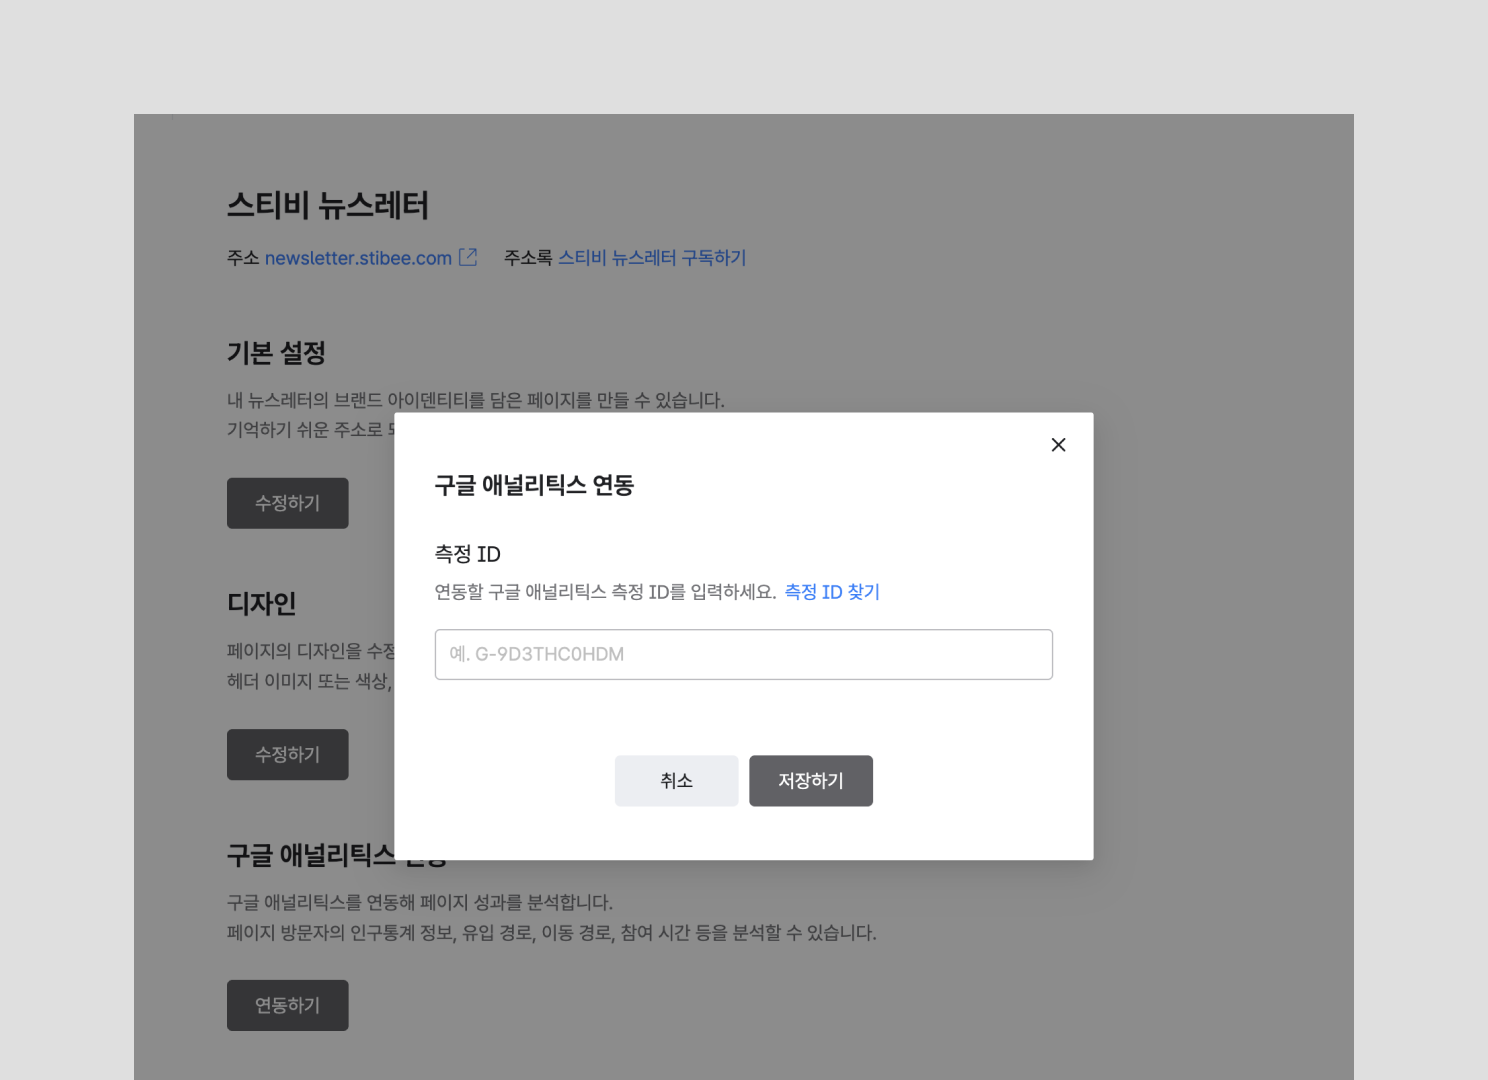
Task: Click the 디자인 section heading
Action: [x=262, y=604]
